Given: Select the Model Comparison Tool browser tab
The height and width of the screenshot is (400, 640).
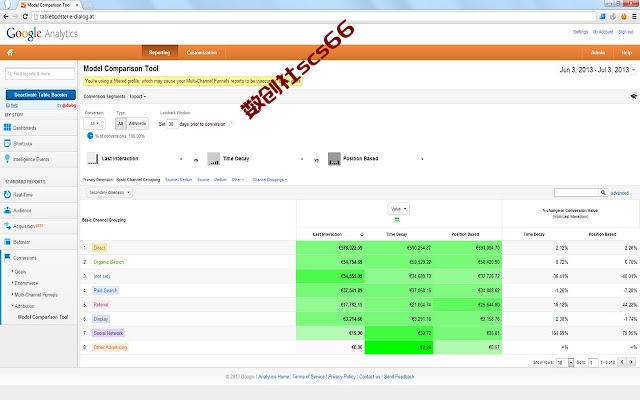Looking at the screenshot, I should (49, 5).
